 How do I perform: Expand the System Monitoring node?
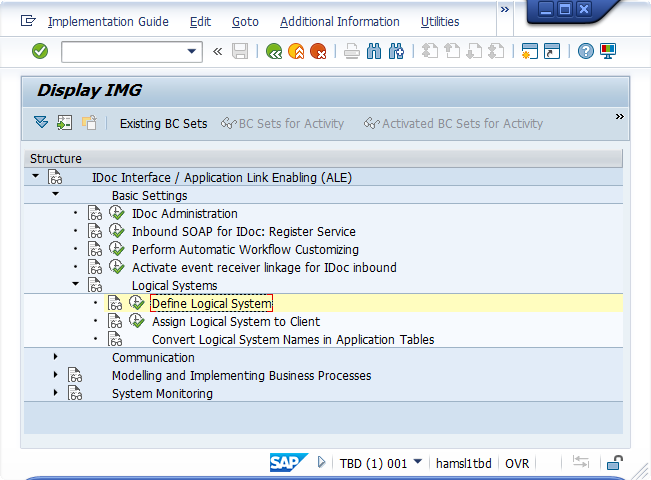click(55, 394)
